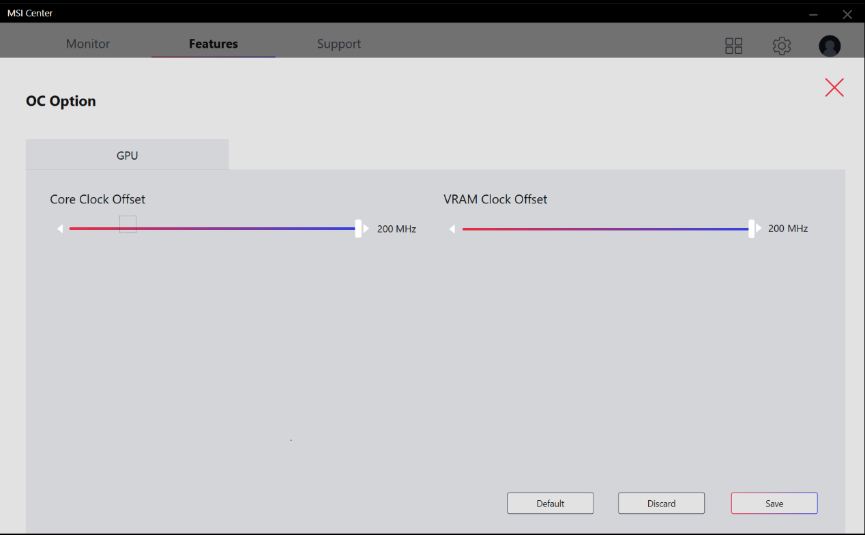The image size is (865, 535).
Task: Click the Discard button
Action: tap(661, 503)
